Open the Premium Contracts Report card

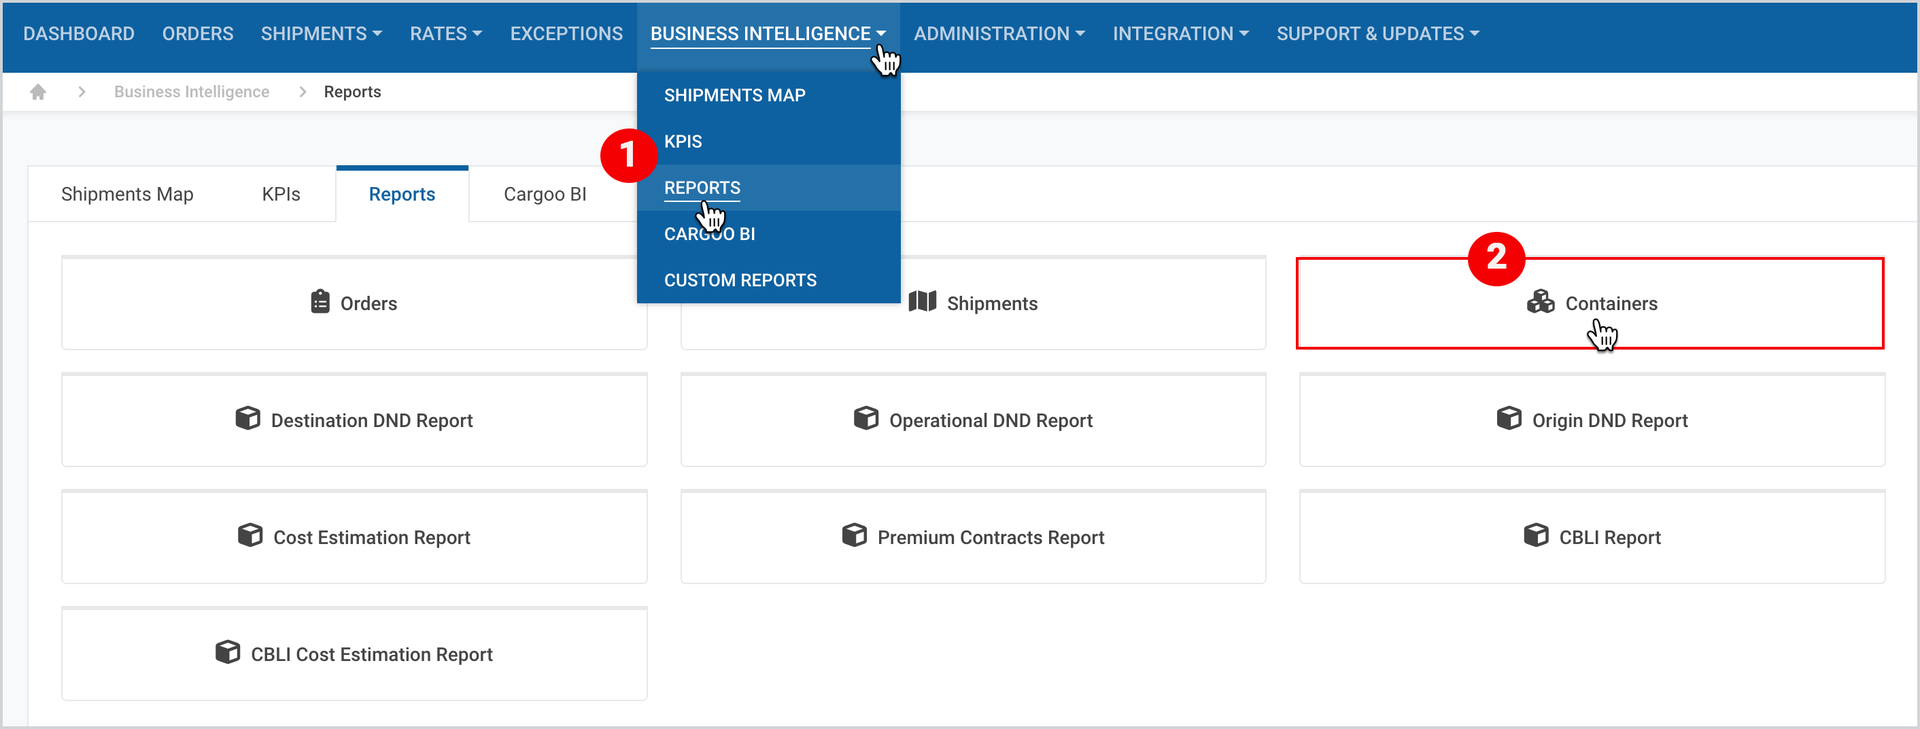tap(973, 537)
